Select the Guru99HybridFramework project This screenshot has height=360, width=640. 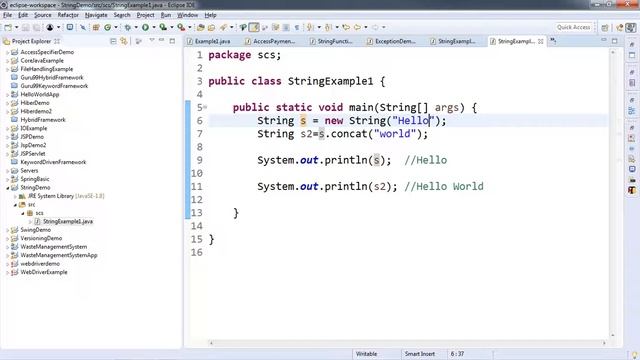pos(52,78)
